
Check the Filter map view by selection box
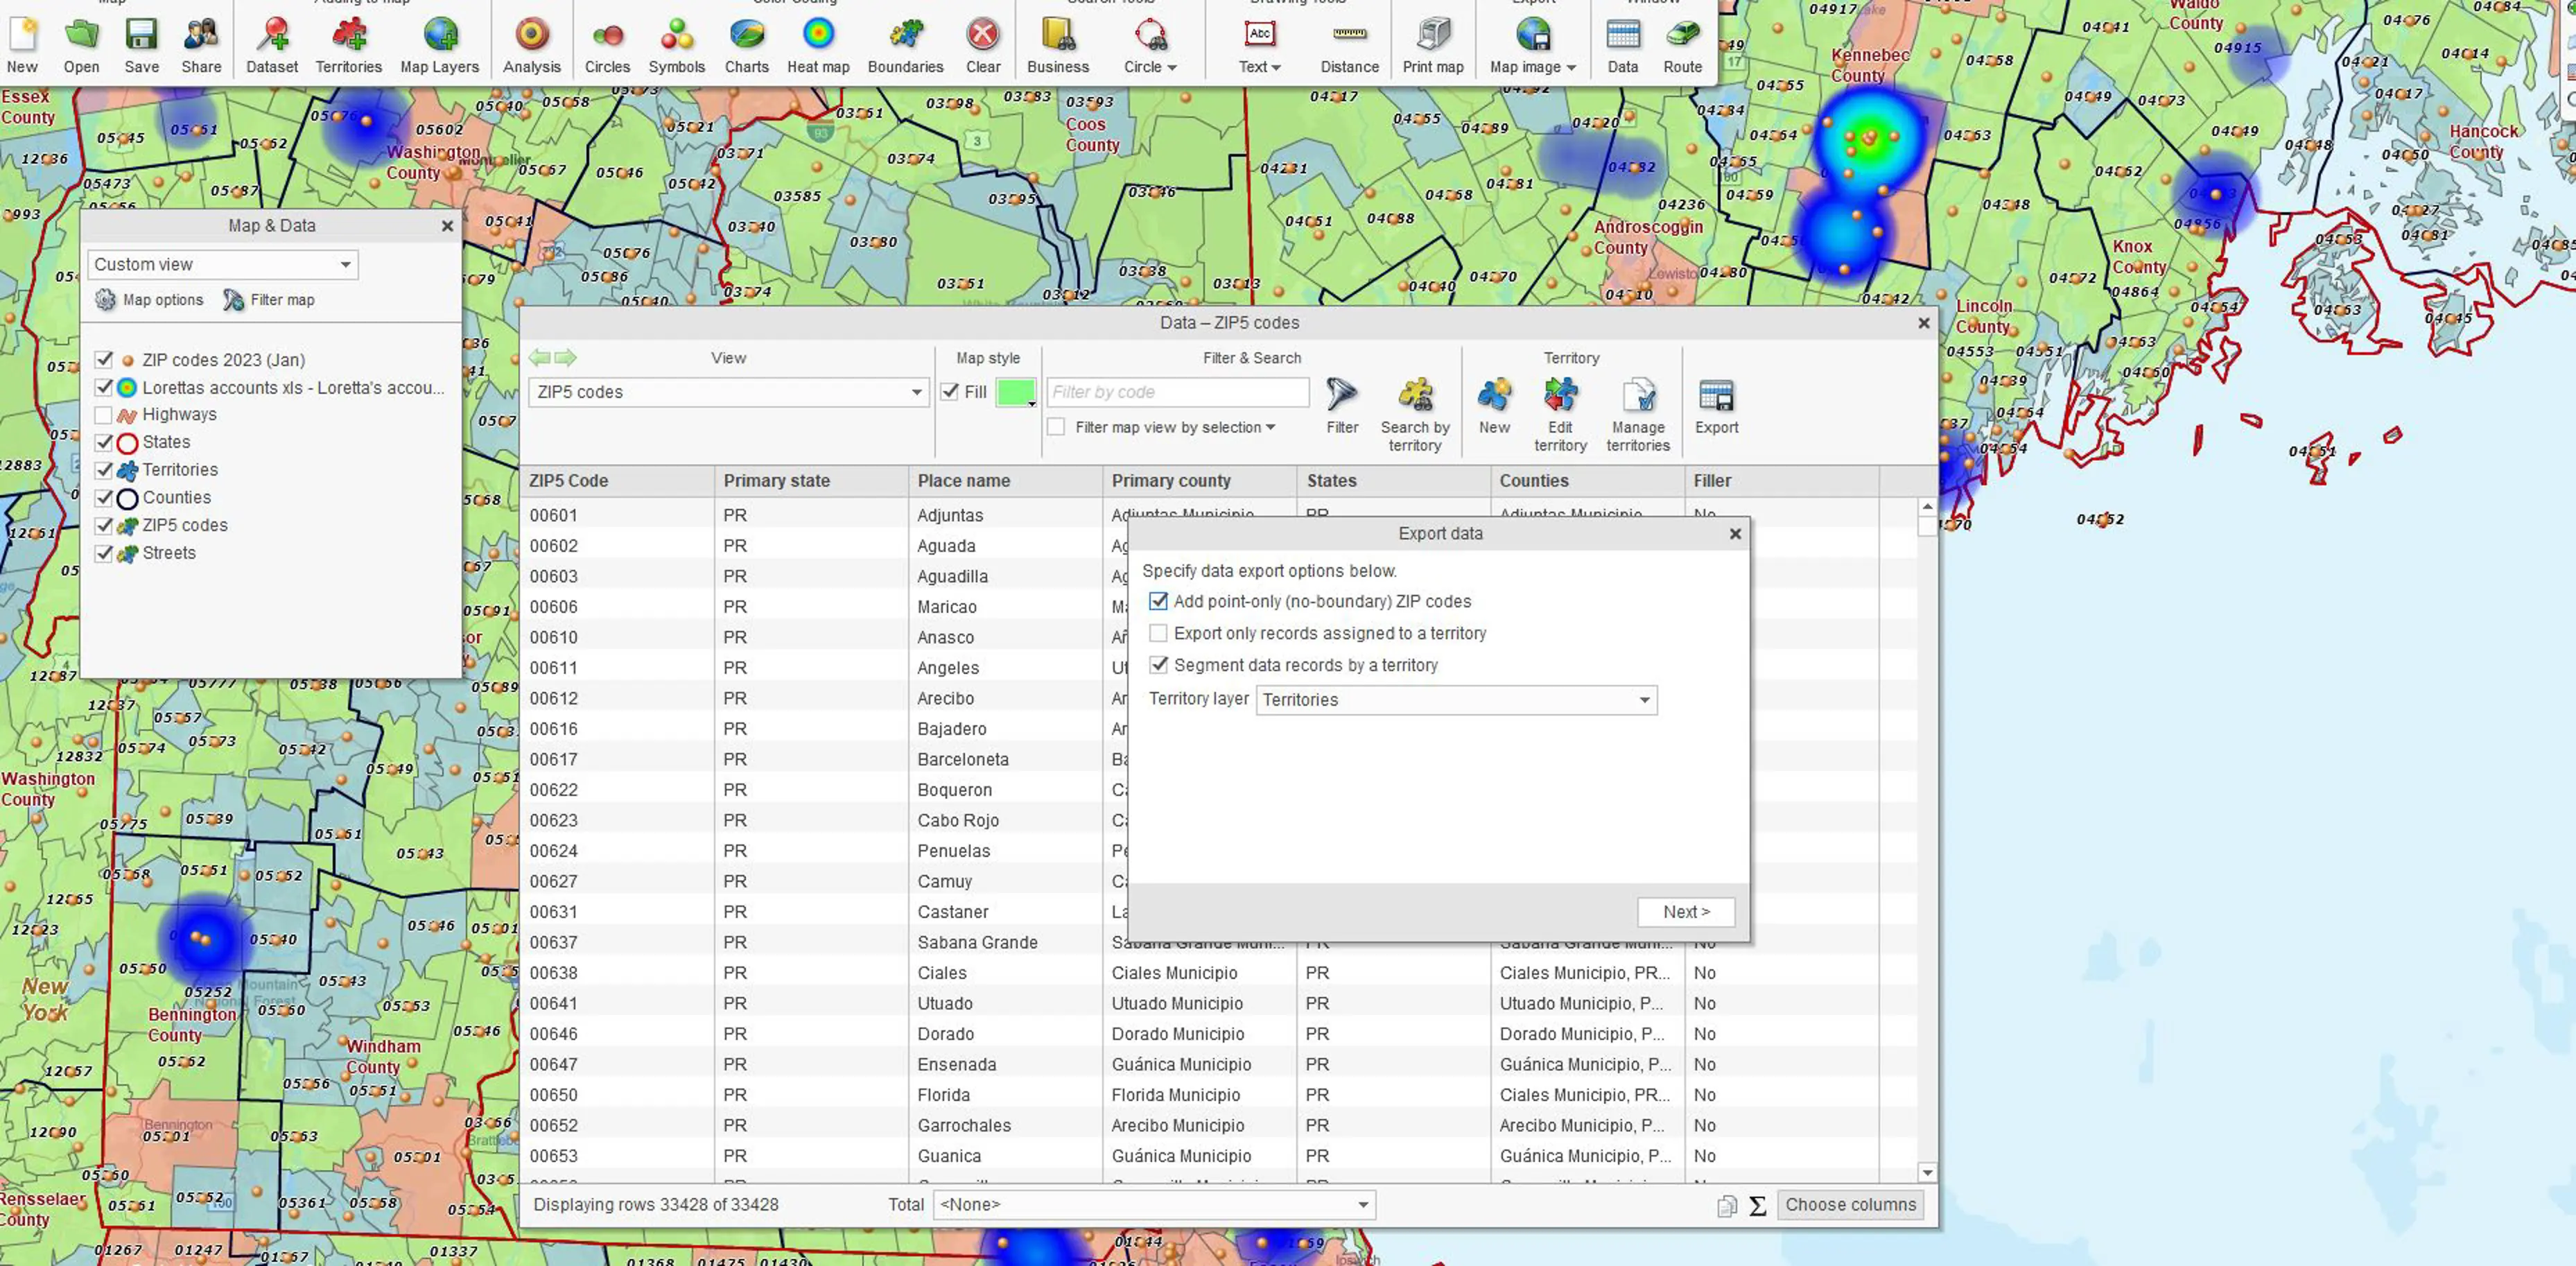(x=1056, y=427)
